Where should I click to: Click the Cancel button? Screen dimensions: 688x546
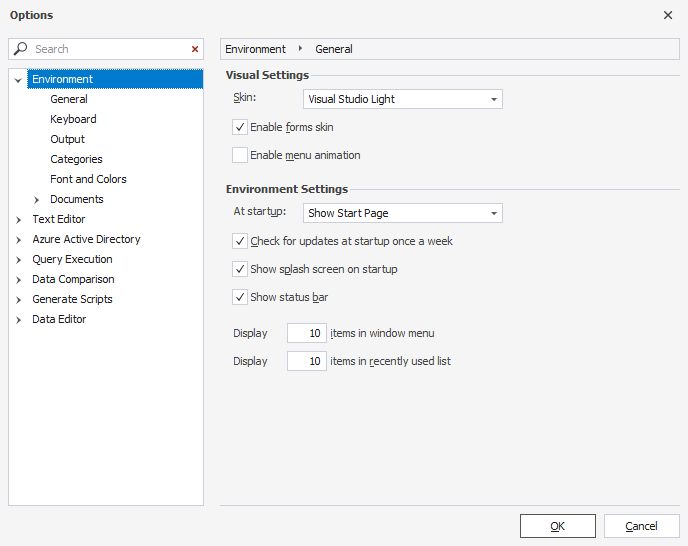click(x=641, y=526)
